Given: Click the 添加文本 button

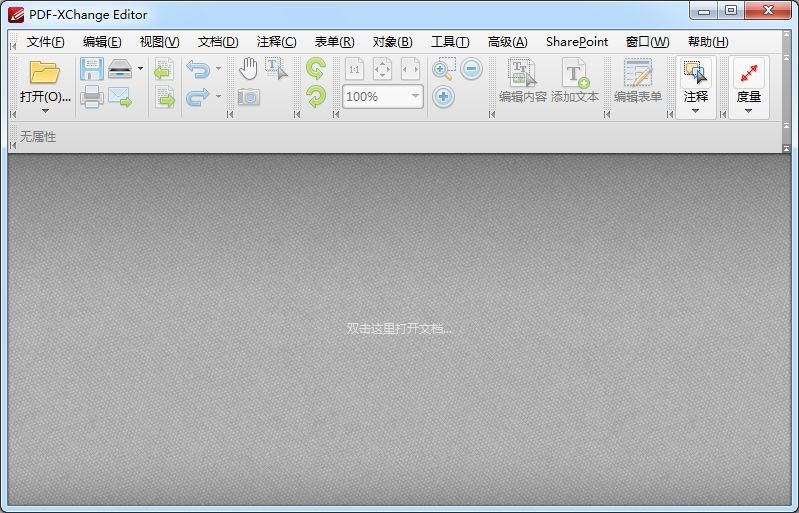Looking at the screenshot, I should 575,80.
